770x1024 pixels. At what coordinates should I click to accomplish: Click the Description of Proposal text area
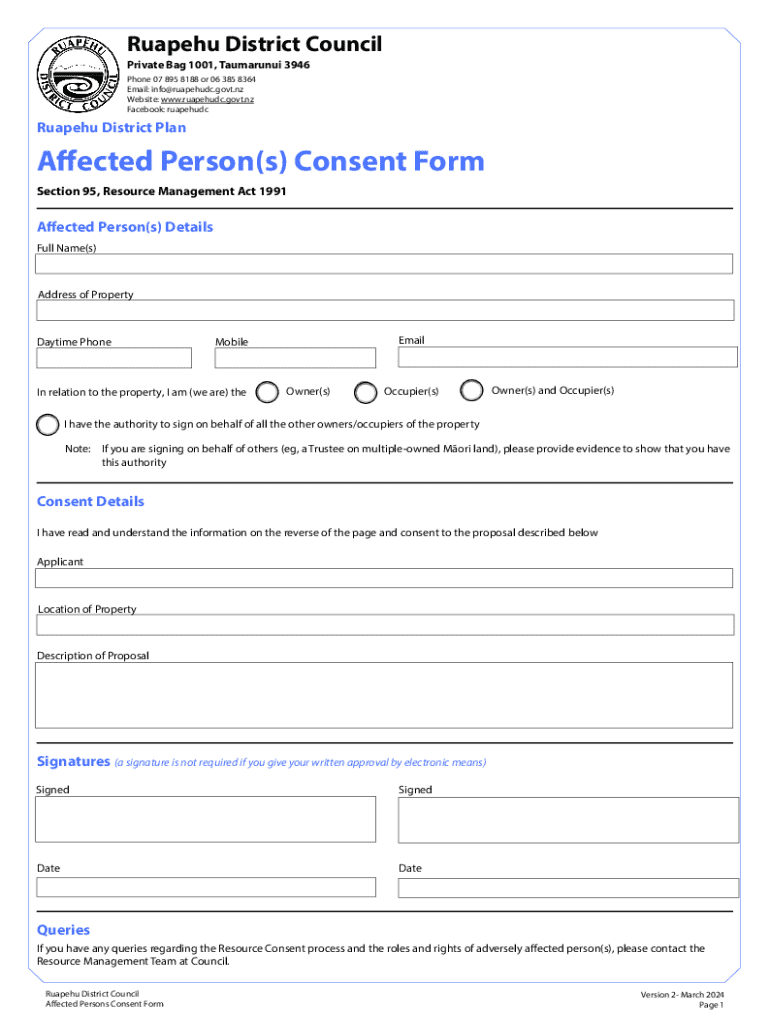click(384, 695)
